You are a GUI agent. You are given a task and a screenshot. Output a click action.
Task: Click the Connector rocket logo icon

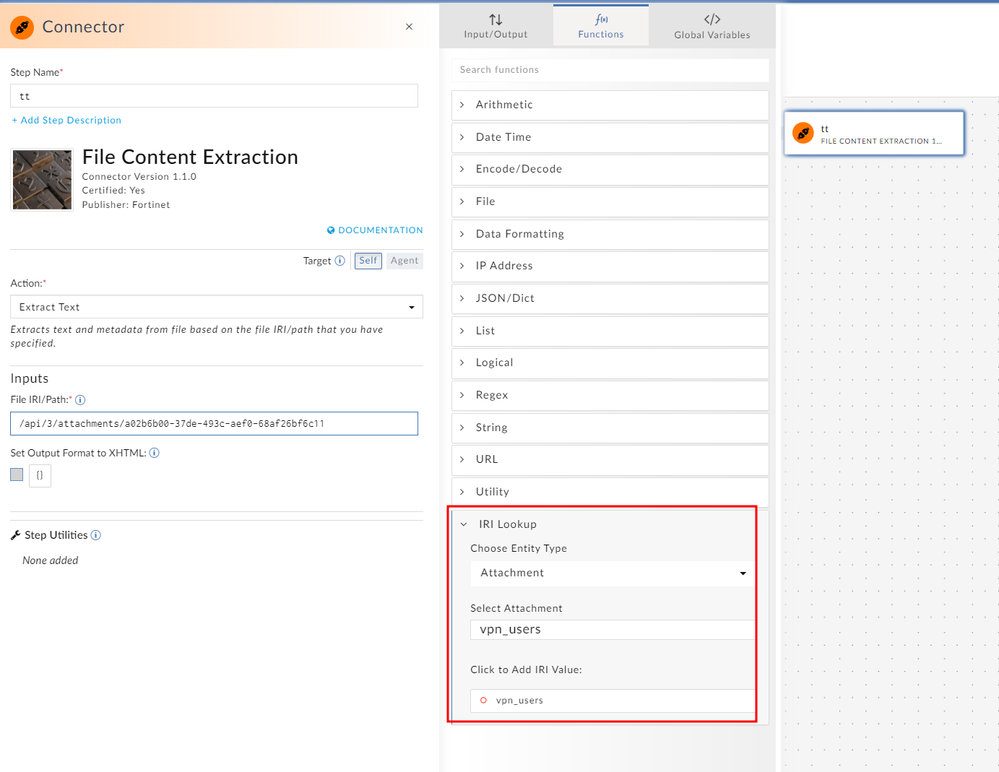click(22, 27)
